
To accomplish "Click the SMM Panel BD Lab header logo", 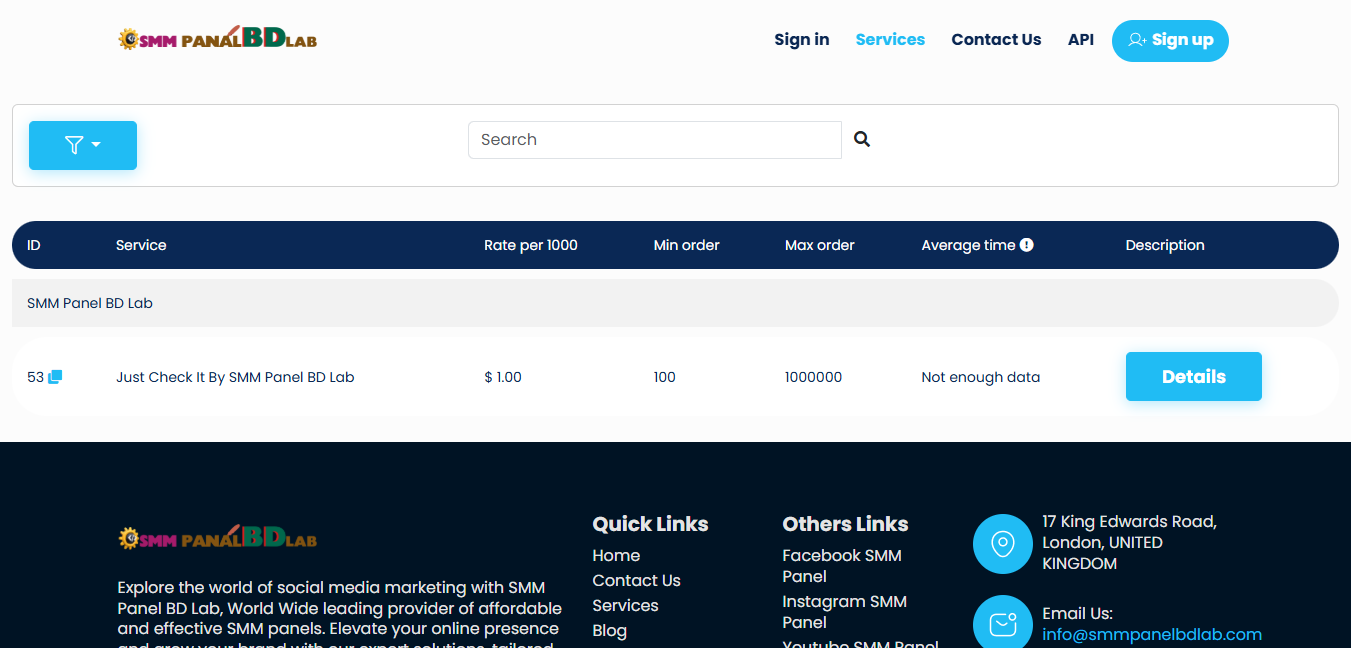I will 217,39.
